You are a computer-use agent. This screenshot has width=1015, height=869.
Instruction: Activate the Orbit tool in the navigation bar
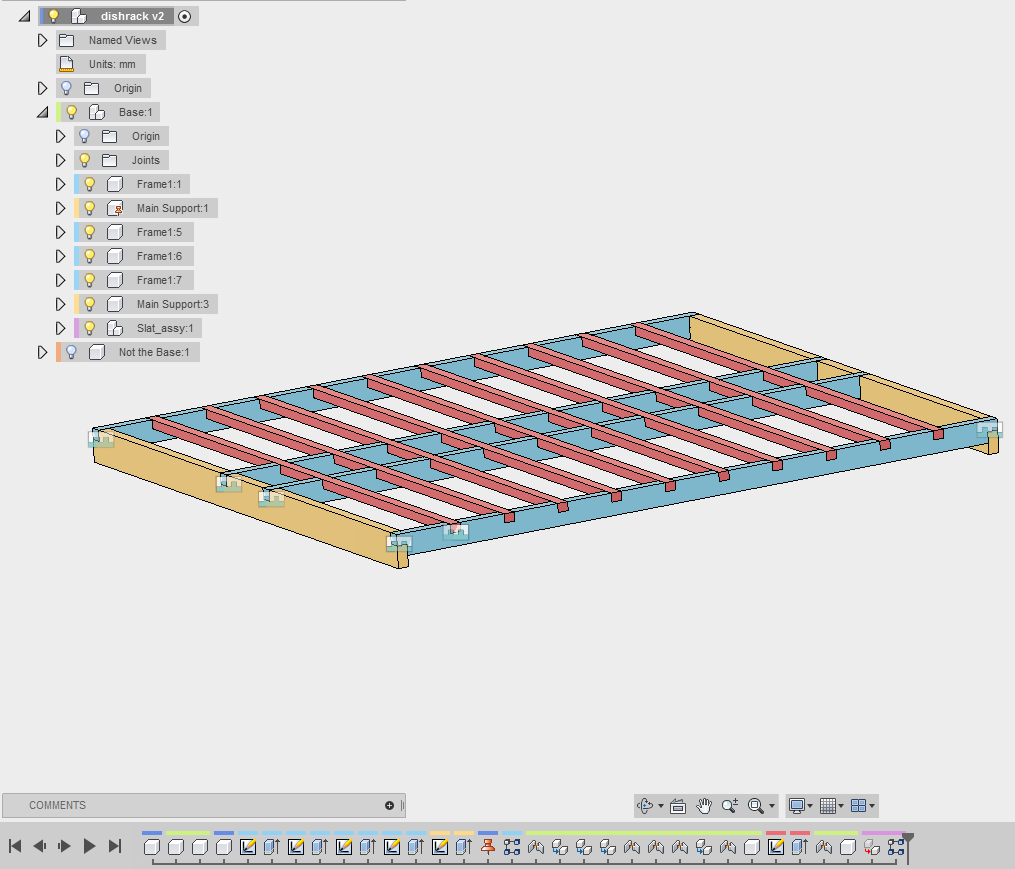(645, 806)
